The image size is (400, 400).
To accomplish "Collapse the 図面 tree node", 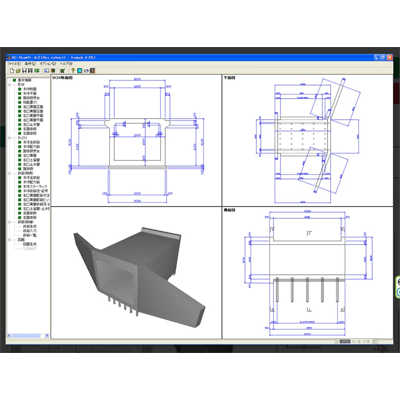I will point(9,240).
